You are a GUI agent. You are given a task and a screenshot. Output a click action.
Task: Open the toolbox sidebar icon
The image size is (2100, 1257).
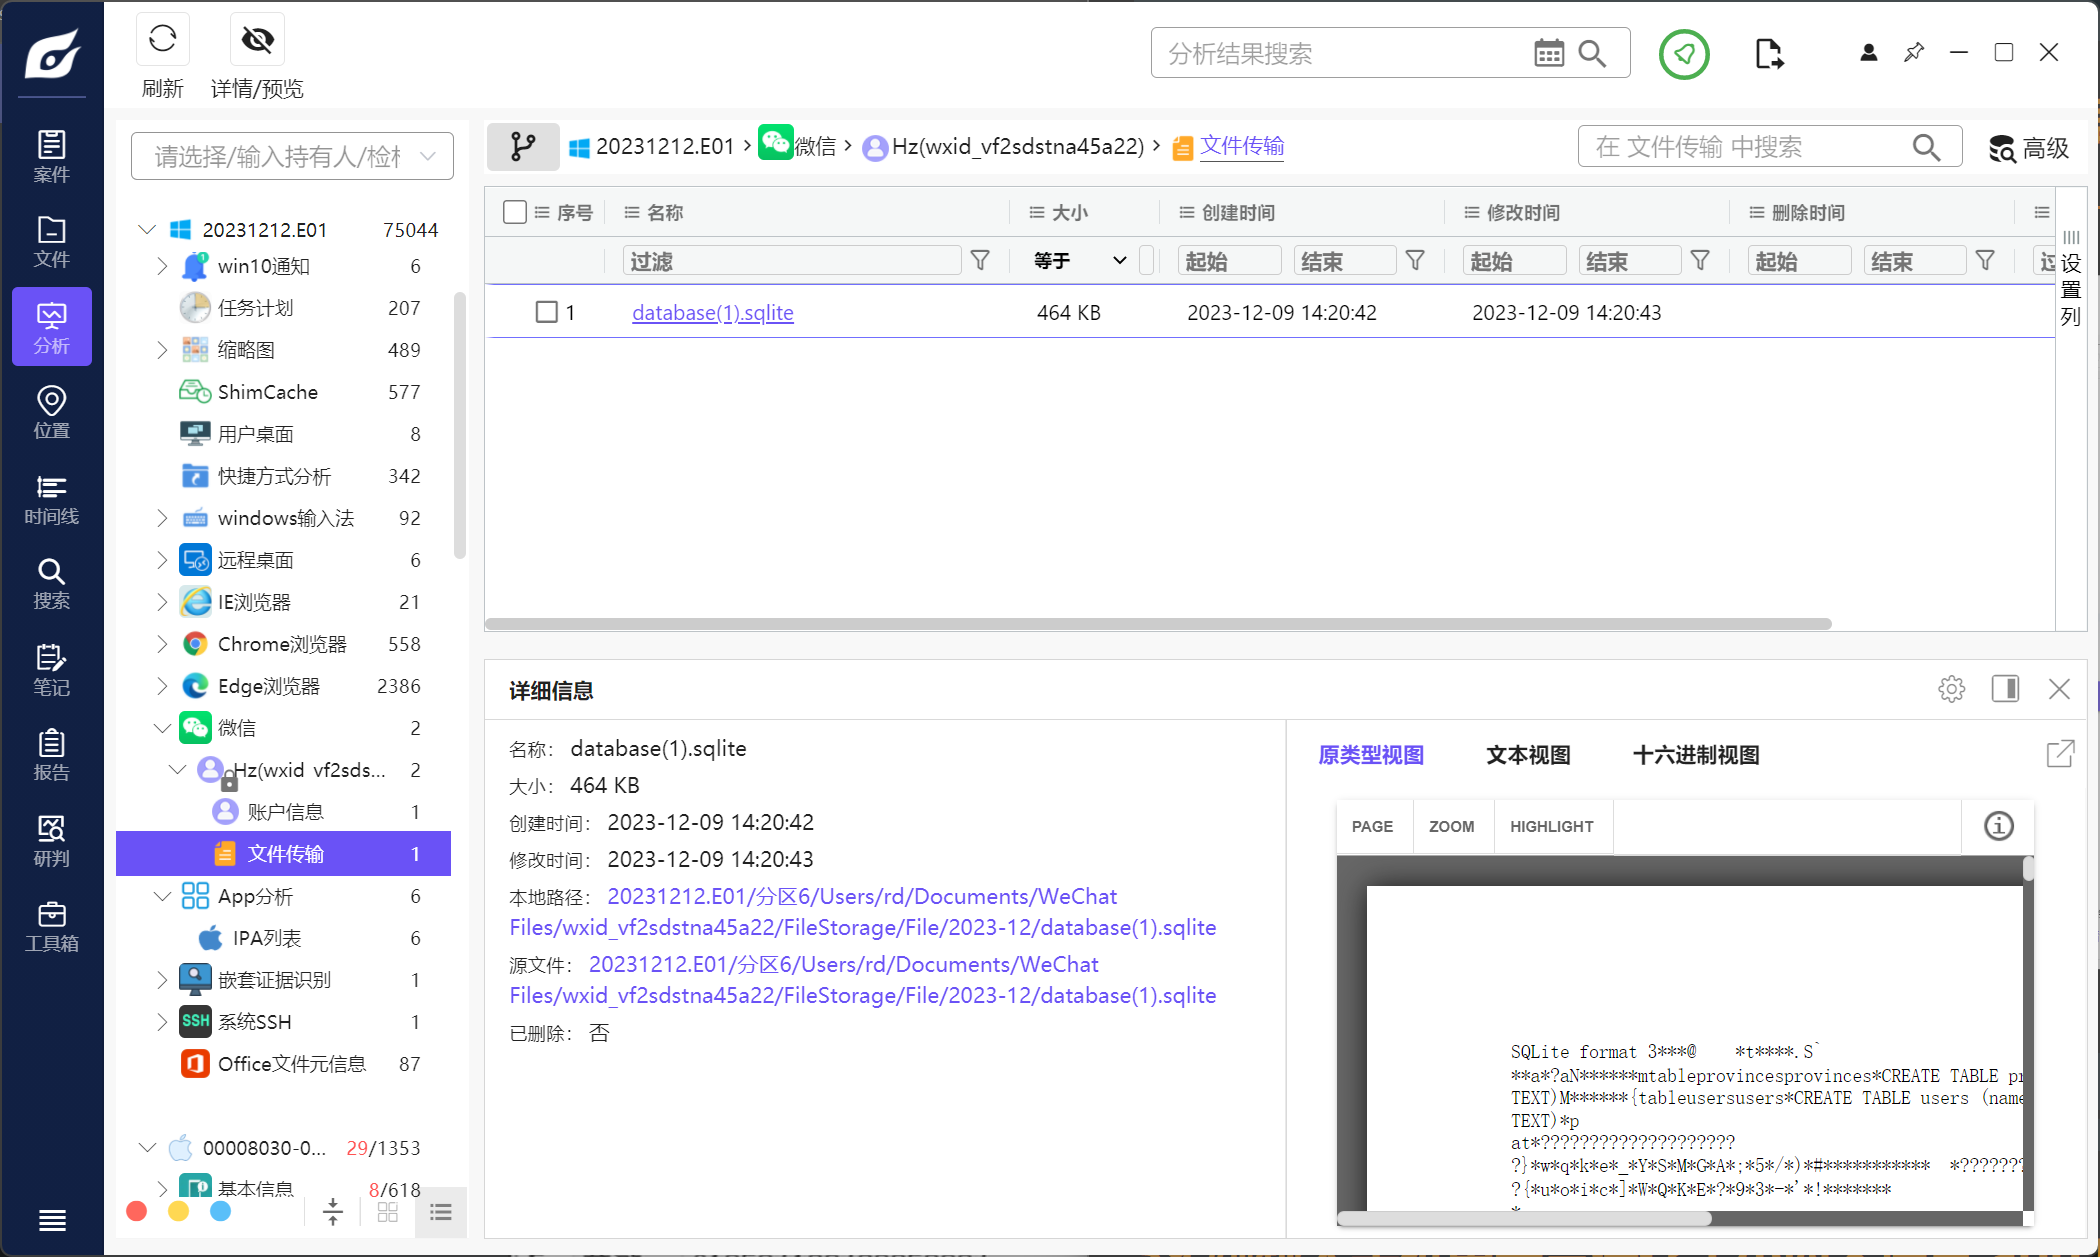[51, 927]
